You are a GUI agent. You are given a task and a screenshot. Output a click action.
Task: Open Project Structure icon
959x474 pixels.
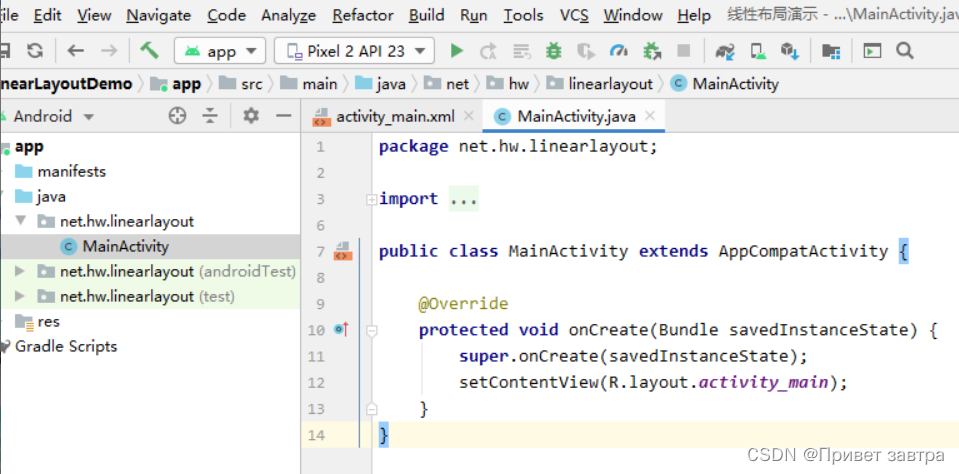click(831, 51)
